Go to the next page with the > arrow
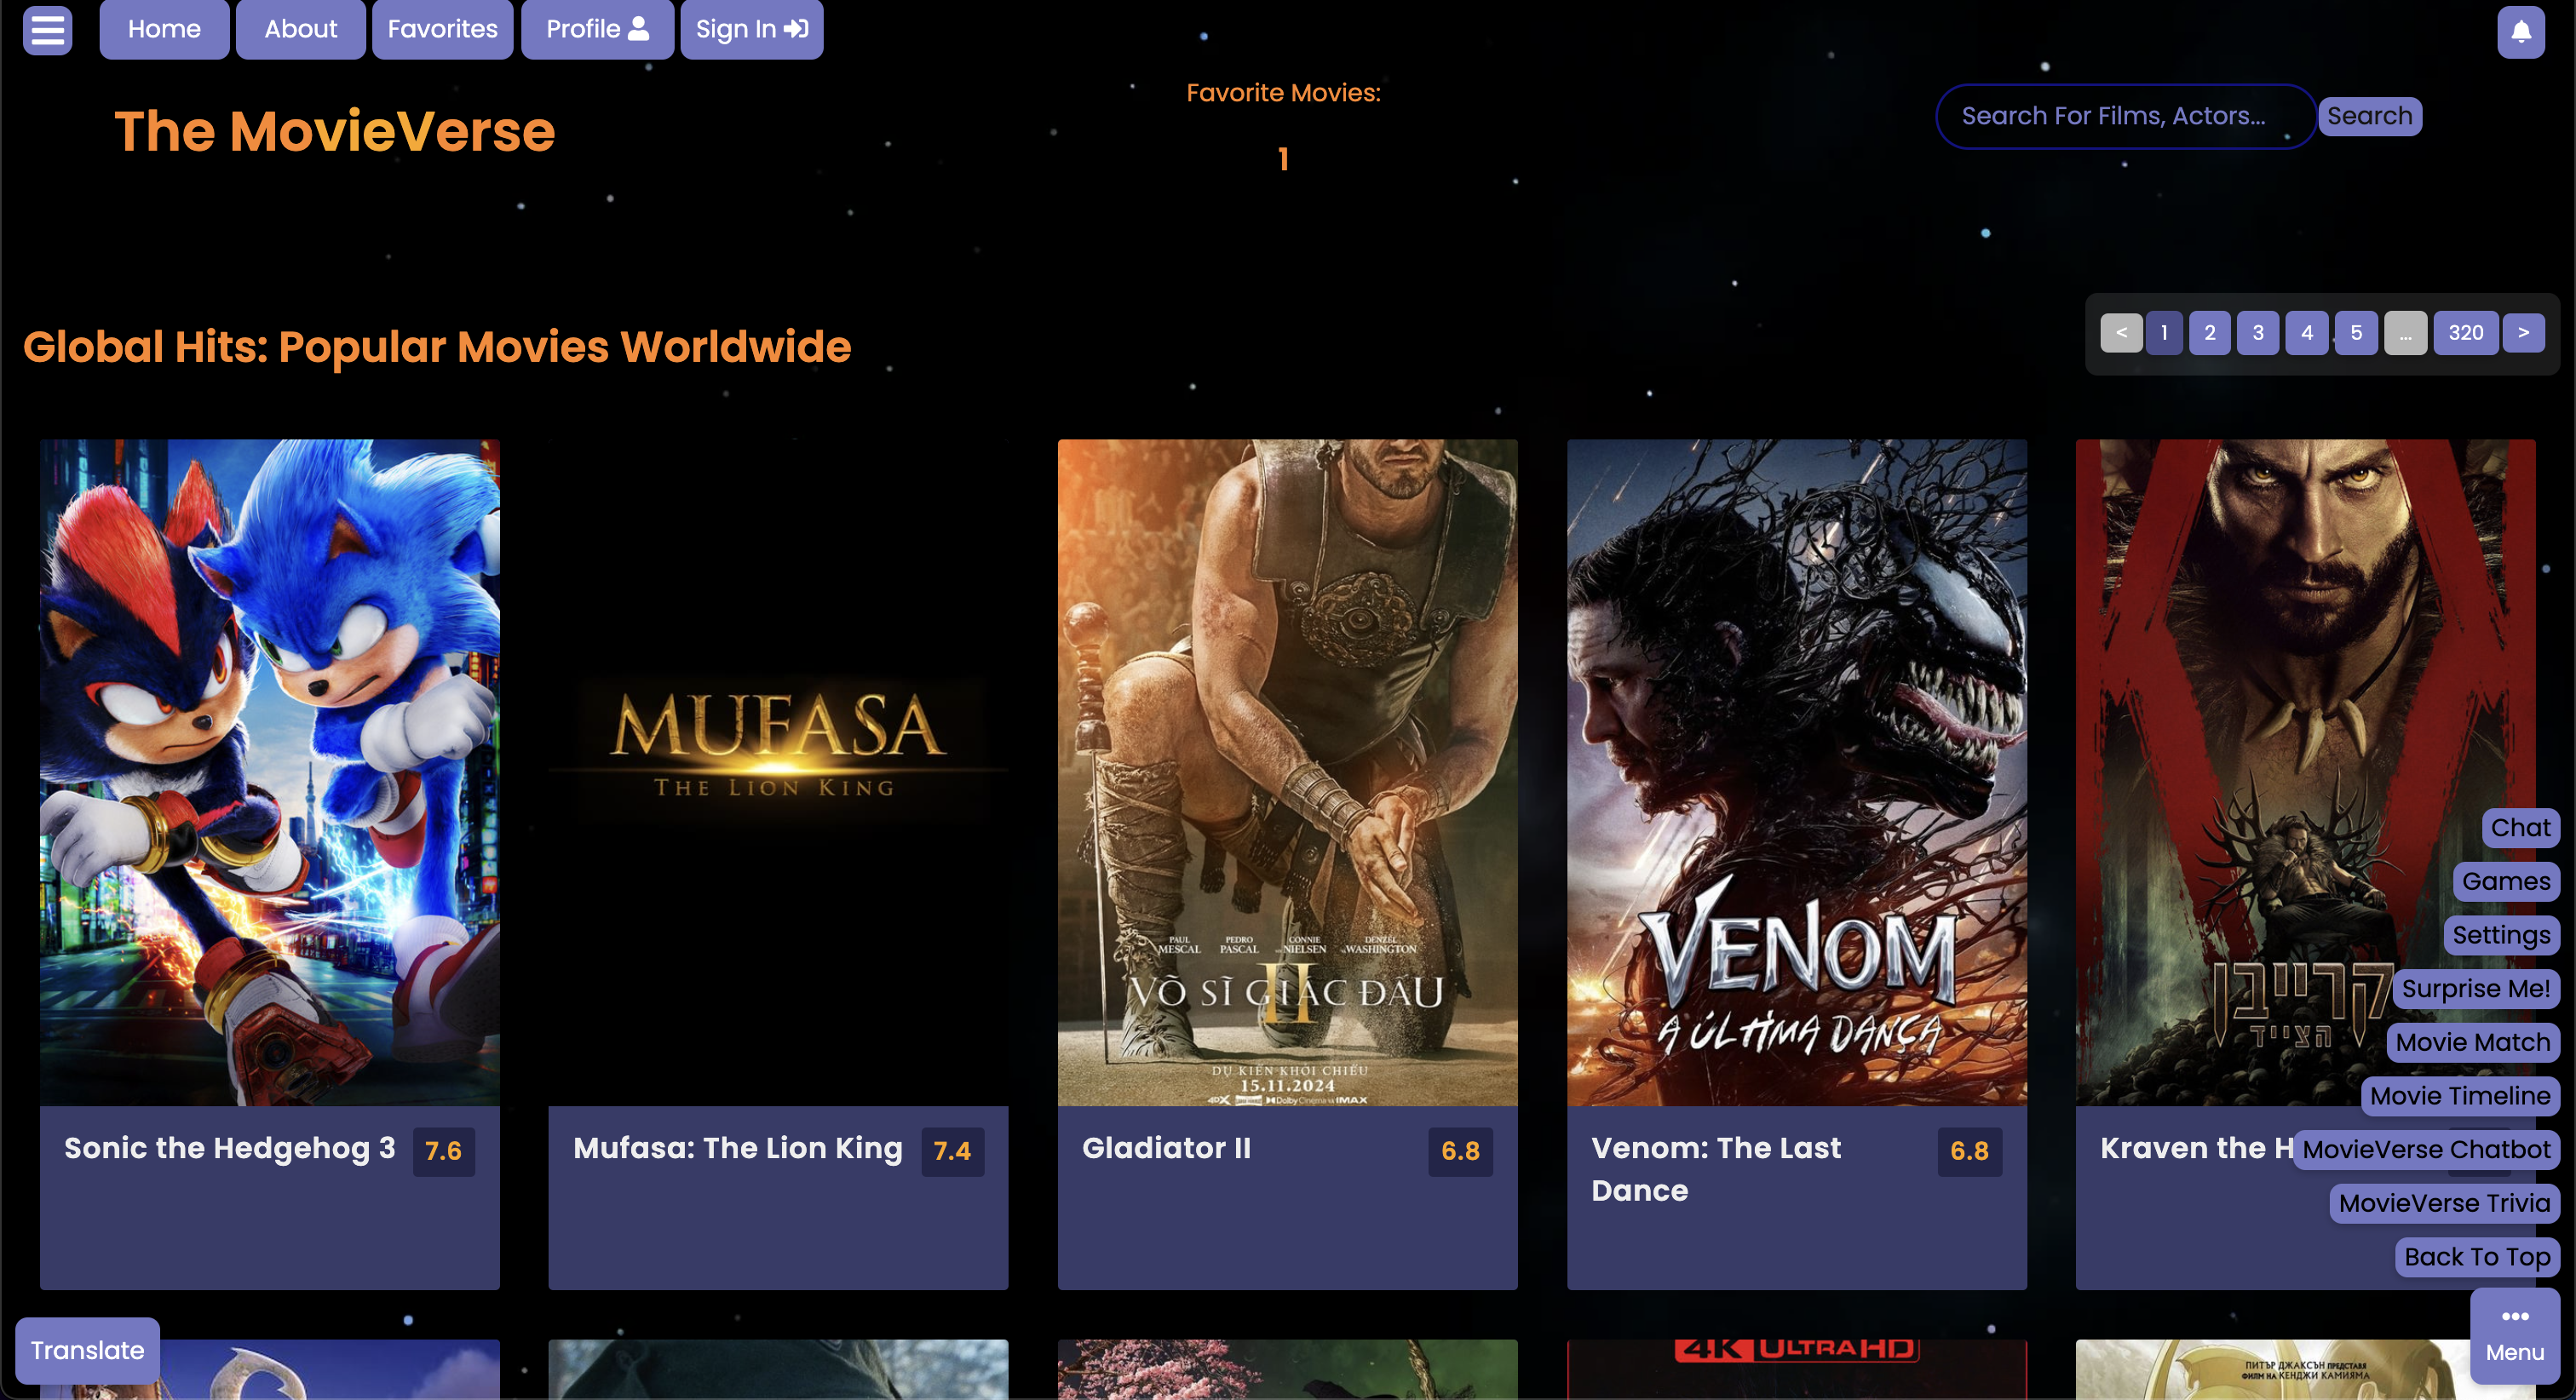This screenshot has height=1400, width=2576. tap(2523, 333)
